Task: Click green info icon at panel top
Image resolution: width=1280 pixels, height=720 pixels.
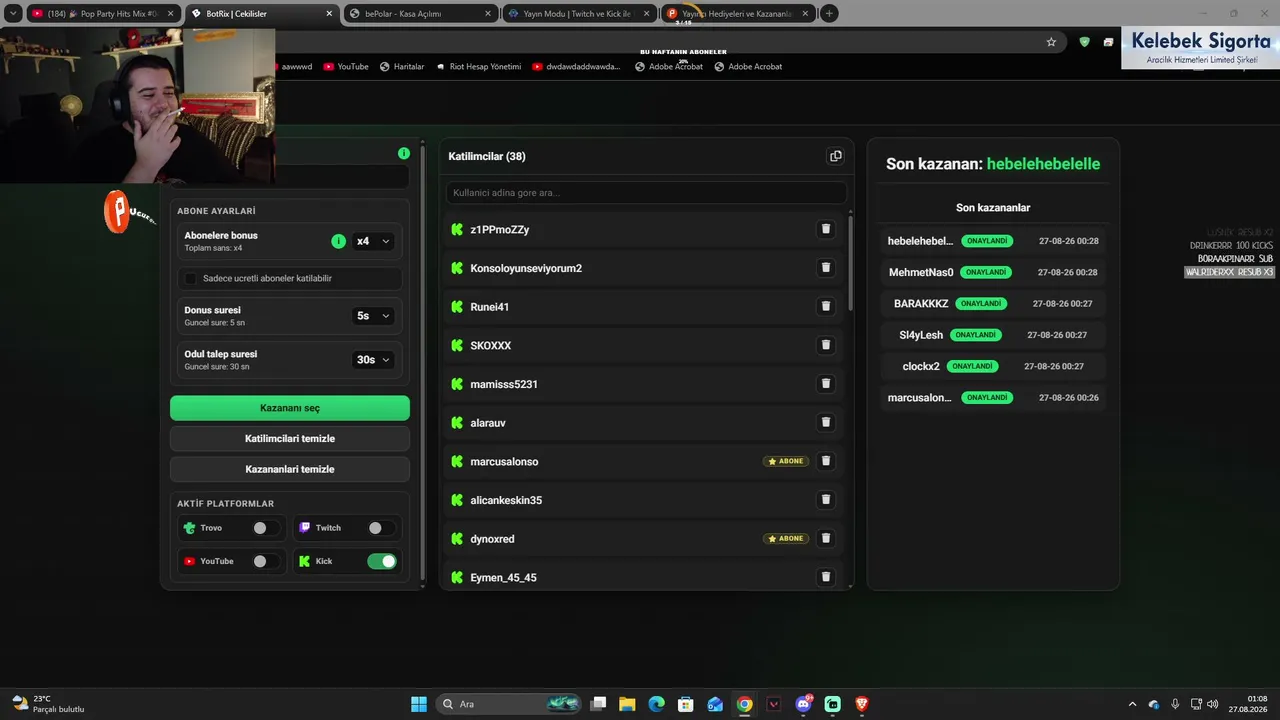Action: coord(404,153)
